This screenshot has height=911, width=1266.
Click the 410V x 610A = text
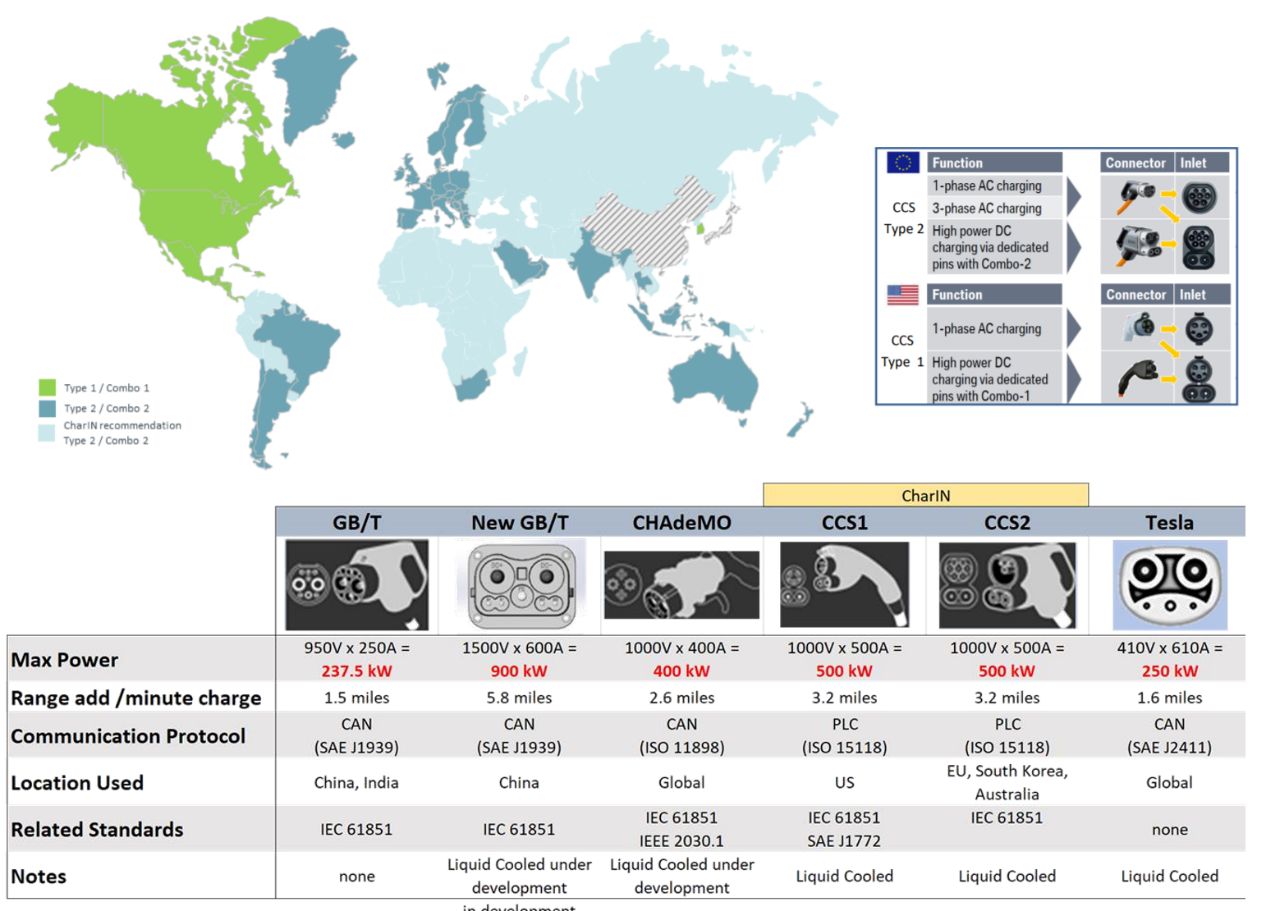1169,648
